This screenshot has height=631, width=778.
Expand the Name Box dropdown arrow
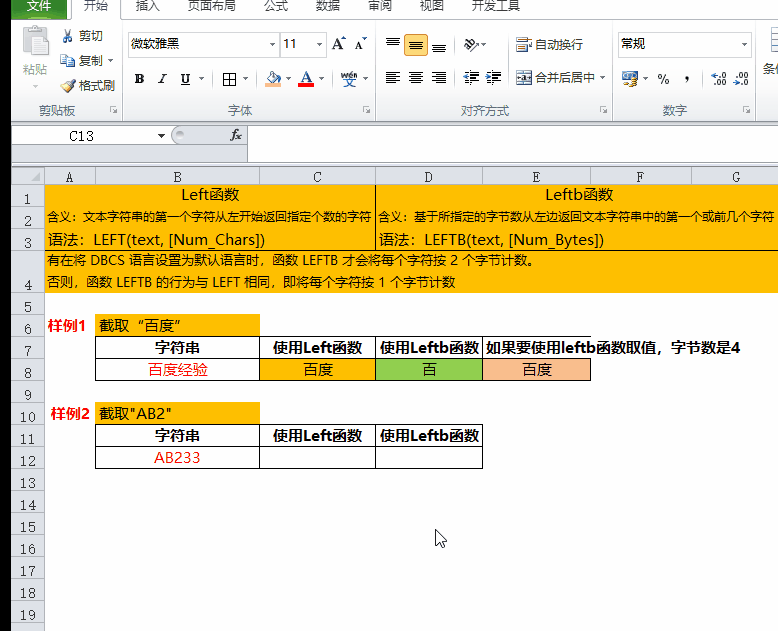tap(161, 136)
